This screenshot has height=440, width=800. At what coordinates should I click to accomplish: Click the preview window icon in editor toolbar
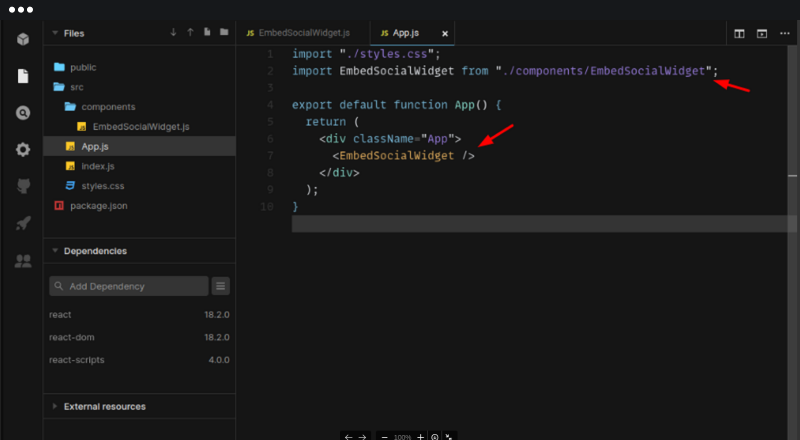tap(762, 34)
